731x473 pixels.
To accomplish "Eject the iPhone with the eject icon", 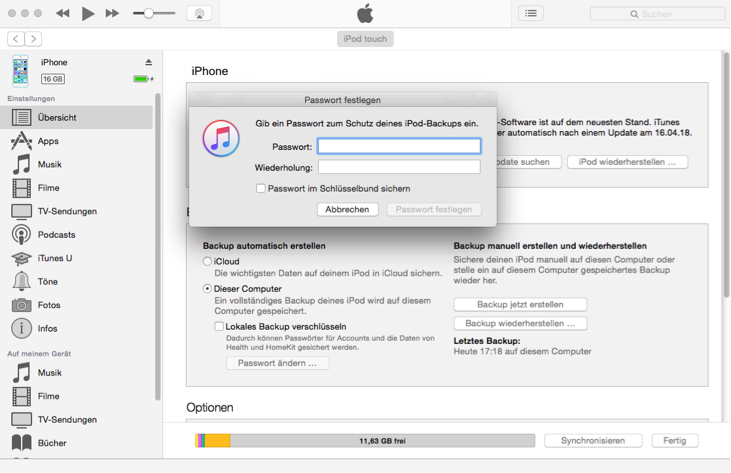I will (x=149, y=62).
